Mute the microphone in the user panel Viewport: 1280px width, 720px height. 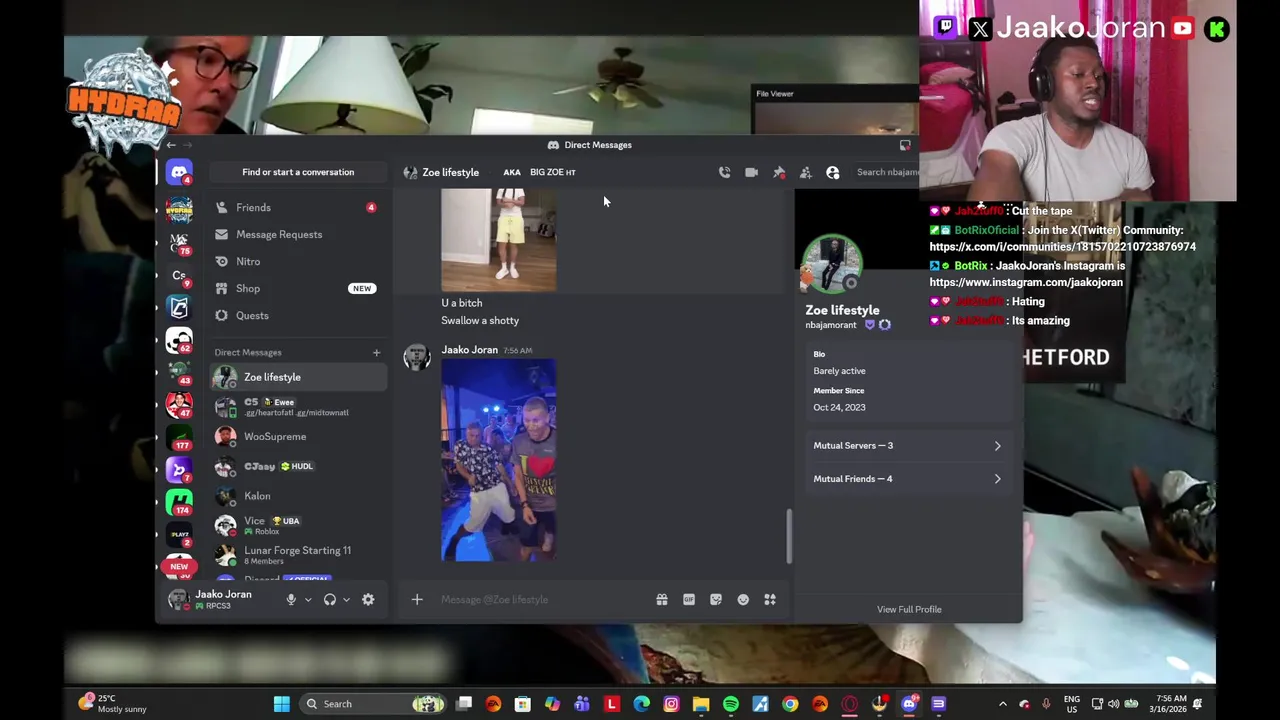click(291, 599)
